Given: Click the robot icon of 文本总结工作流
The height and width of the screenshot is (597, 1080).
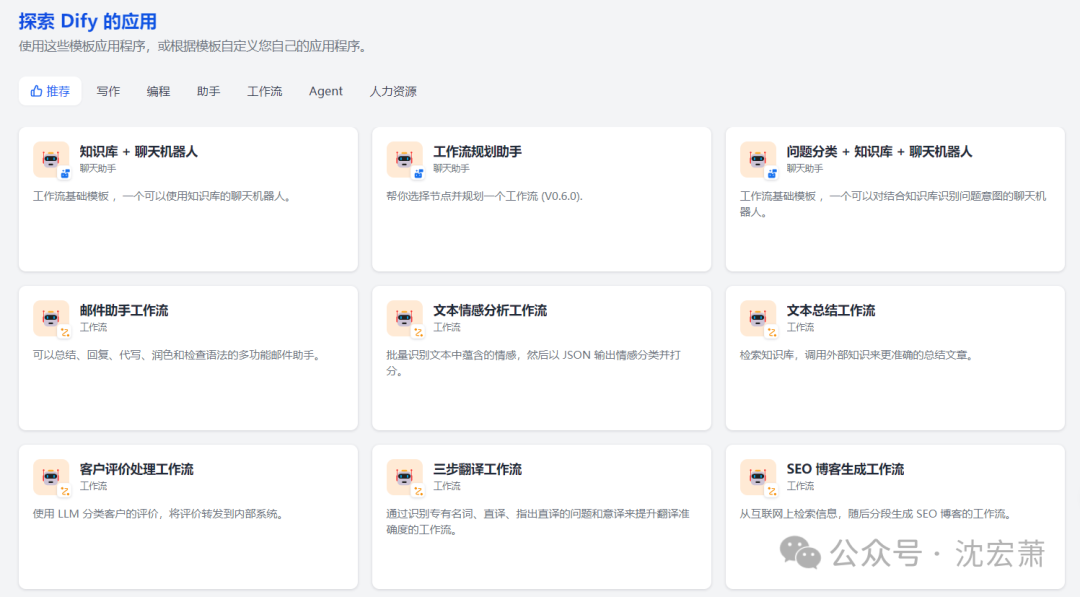Looking at the screenshot, I should coord(758,318).
